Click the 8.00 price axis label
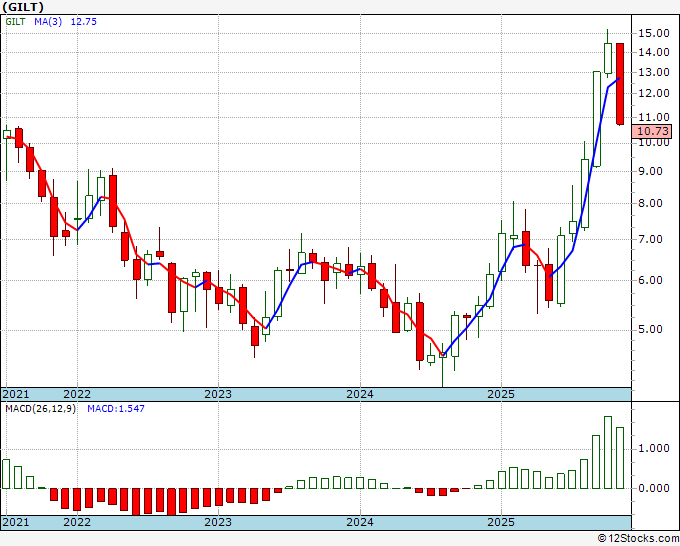 (650, 203)
